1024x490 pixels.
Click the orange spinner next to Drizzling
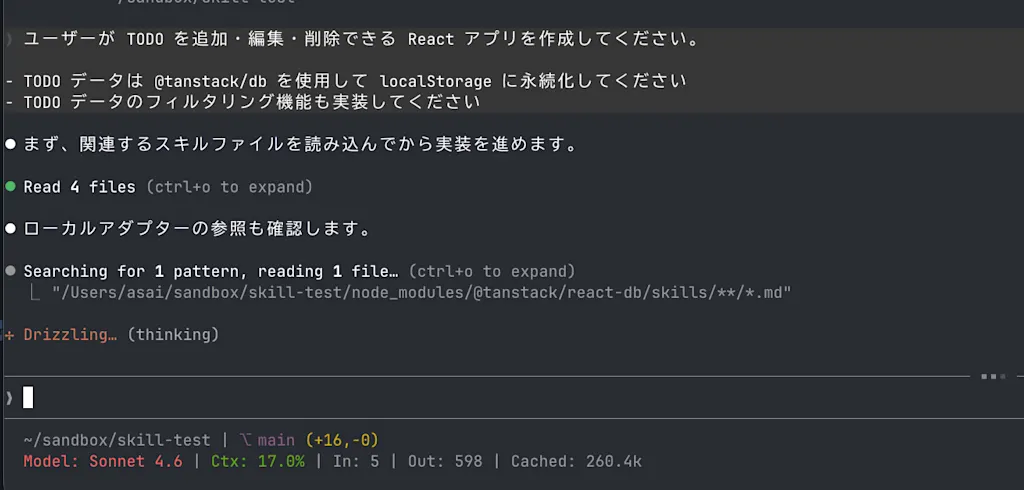10,335
